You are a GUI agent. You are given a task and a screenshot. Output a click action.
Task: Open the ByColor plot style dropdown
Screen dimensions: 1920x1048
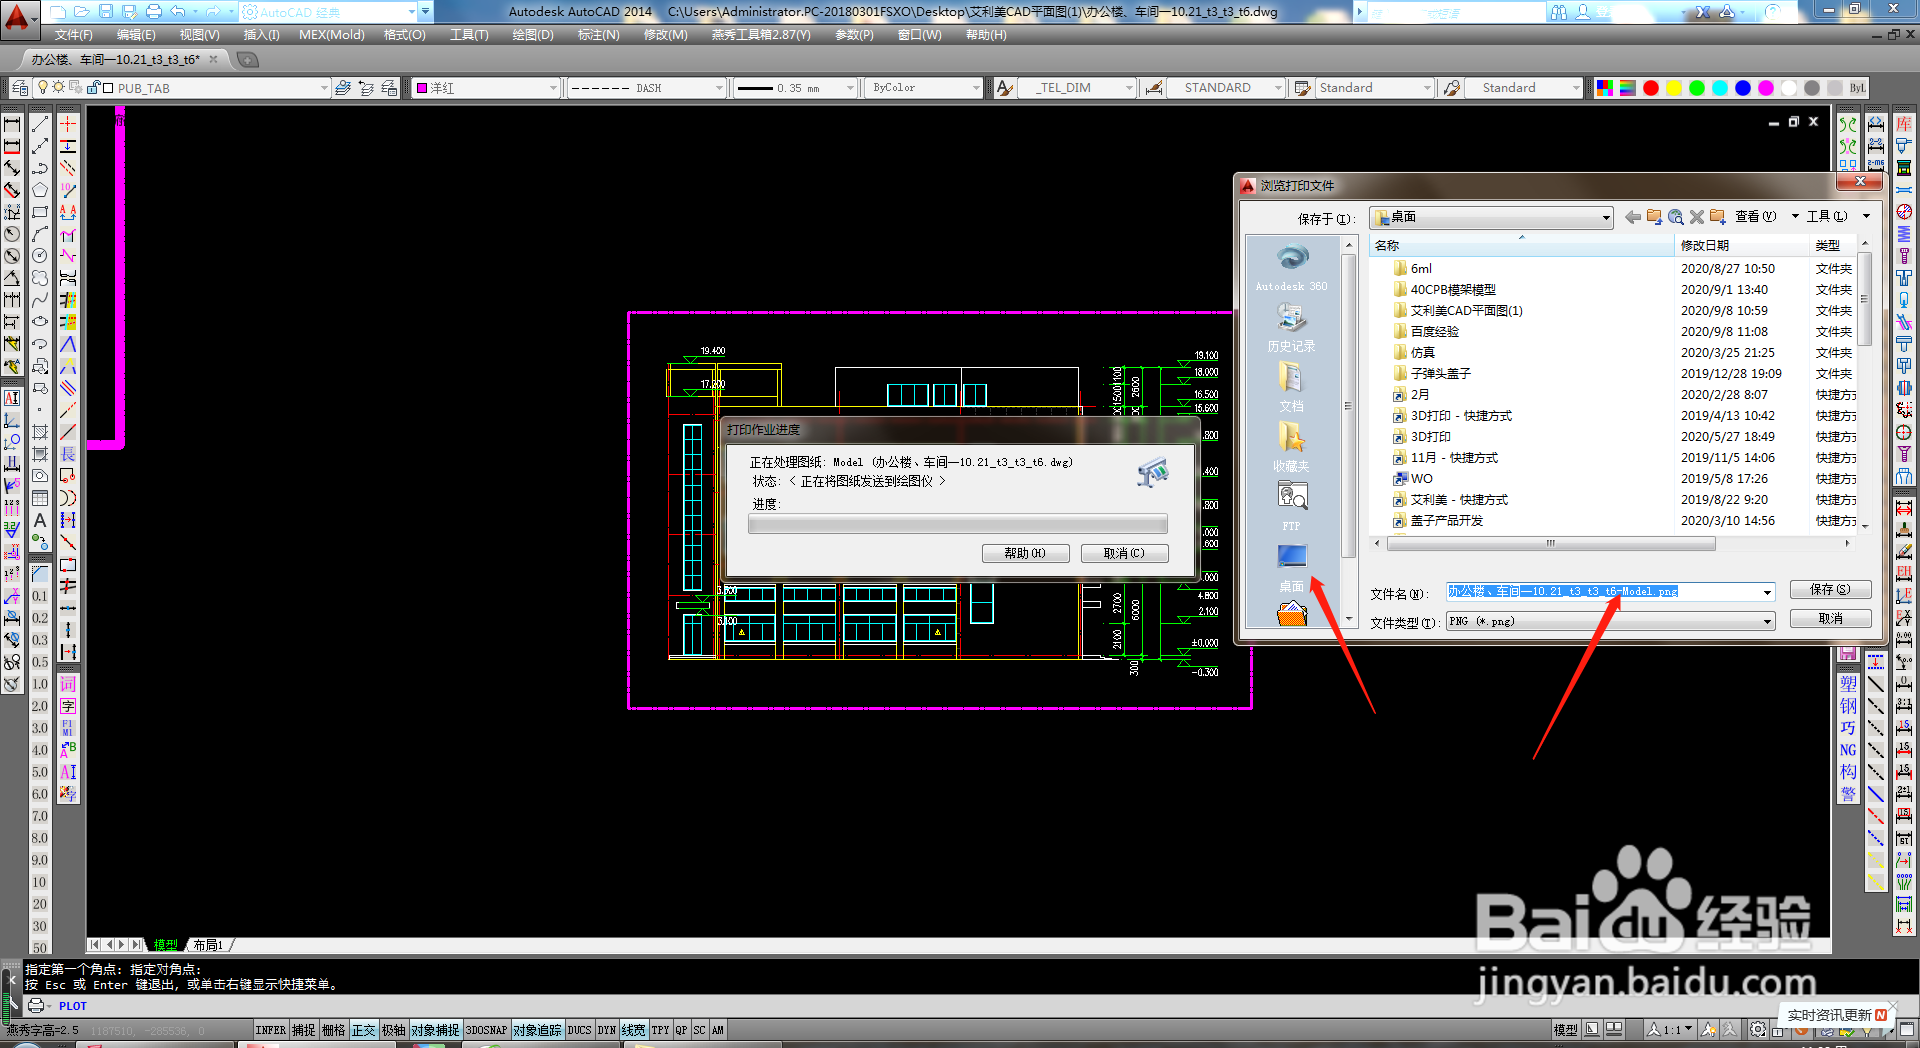(x=977, y=88)
